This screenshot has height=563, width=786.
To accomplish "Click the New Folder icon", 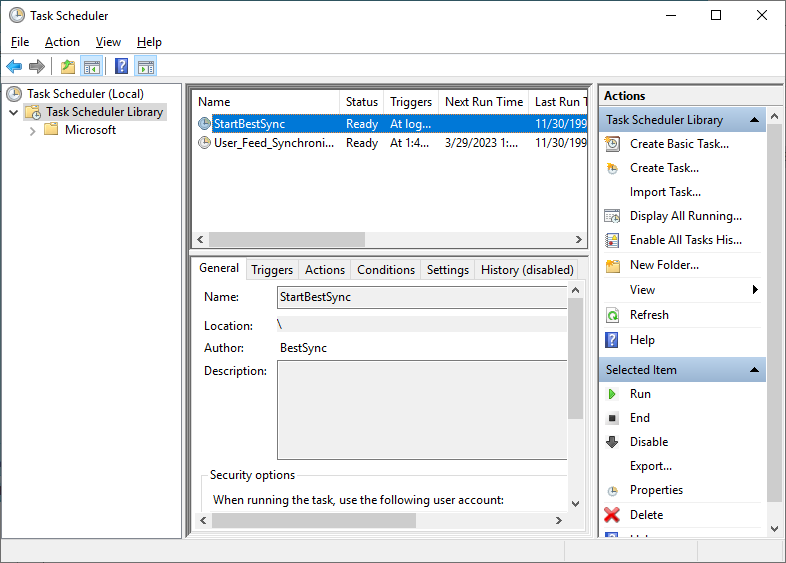I will [x=613, y=265].
